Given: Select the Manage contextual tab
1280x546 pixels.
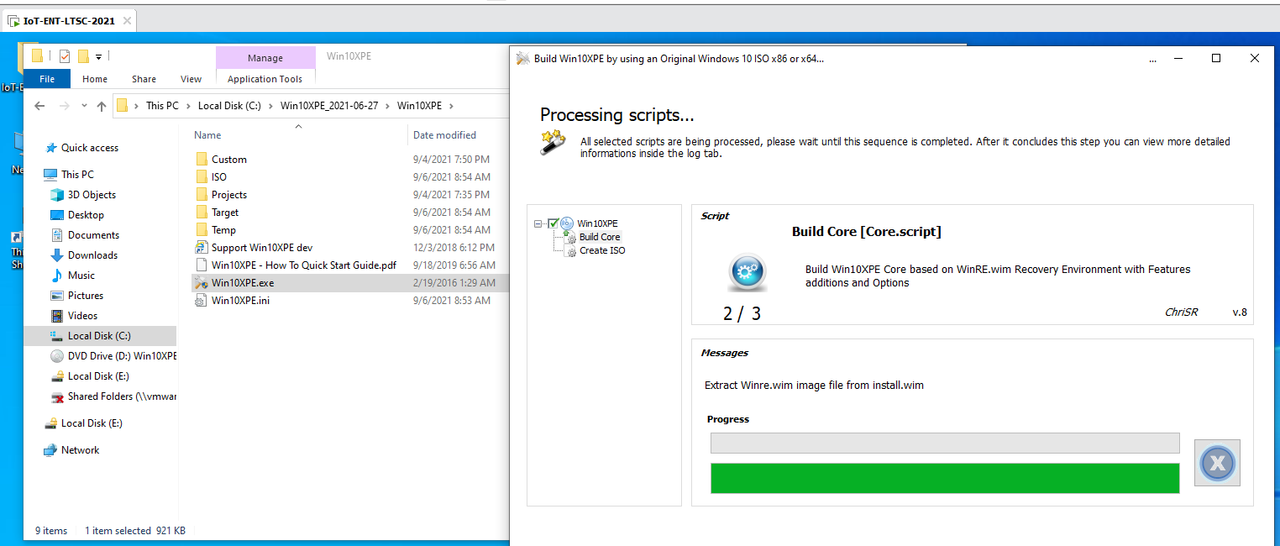Looking at the screenshot, I should pyautogui.click(x=265, y=58).
